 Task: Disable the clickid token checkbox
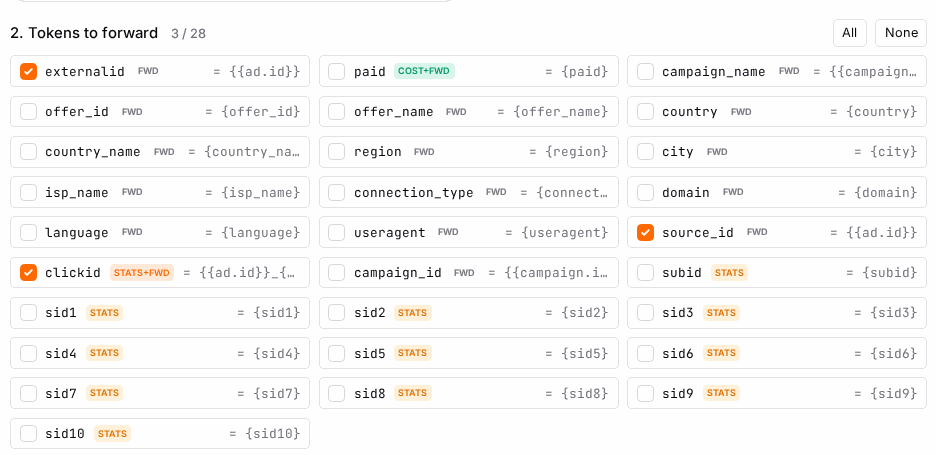(29, 273)
